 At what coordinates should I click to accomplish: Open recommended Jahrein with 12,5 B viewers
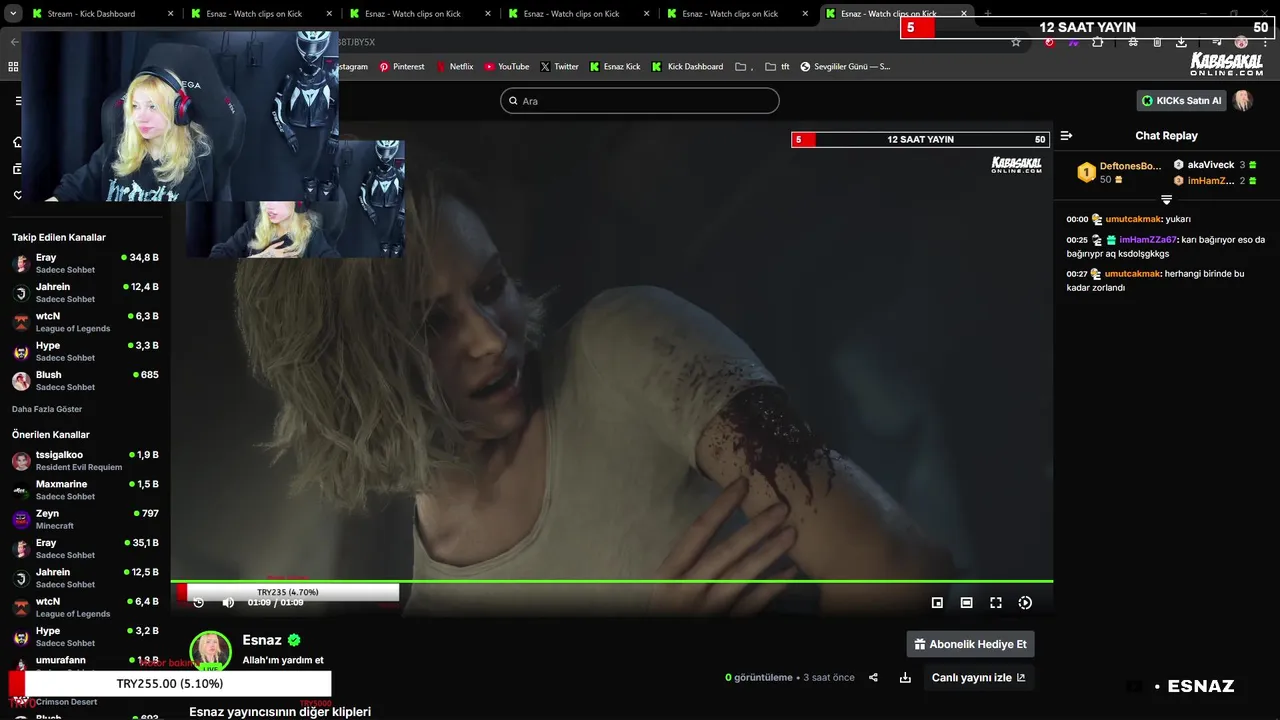(85, 578)
